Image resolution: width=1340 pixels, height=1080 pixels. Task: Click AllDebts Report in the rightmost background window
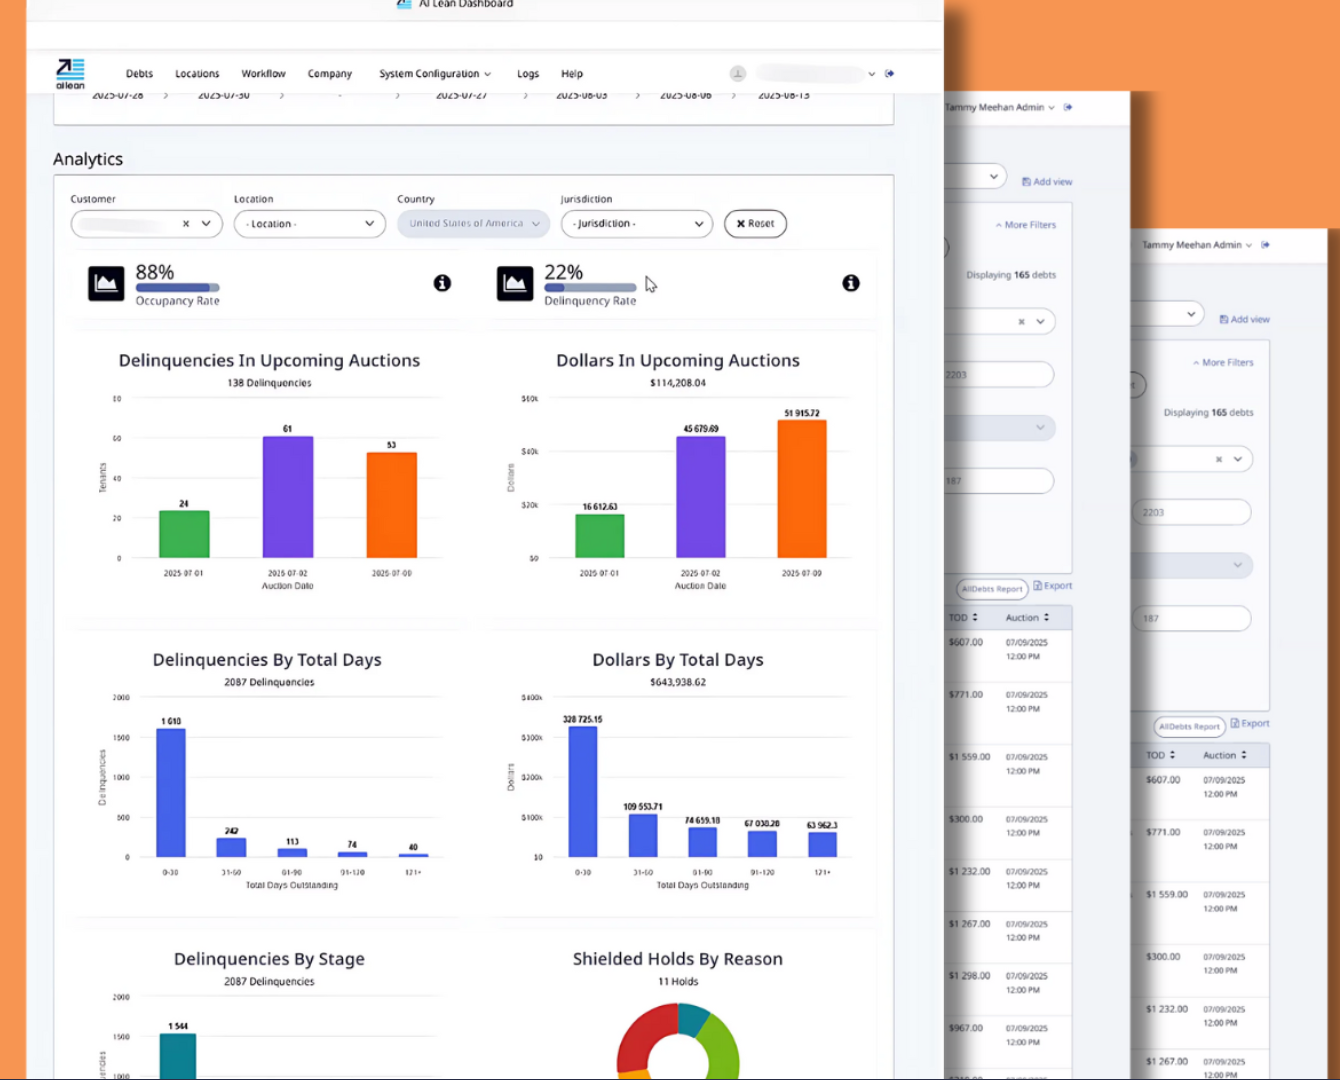tap(1190, 727)
